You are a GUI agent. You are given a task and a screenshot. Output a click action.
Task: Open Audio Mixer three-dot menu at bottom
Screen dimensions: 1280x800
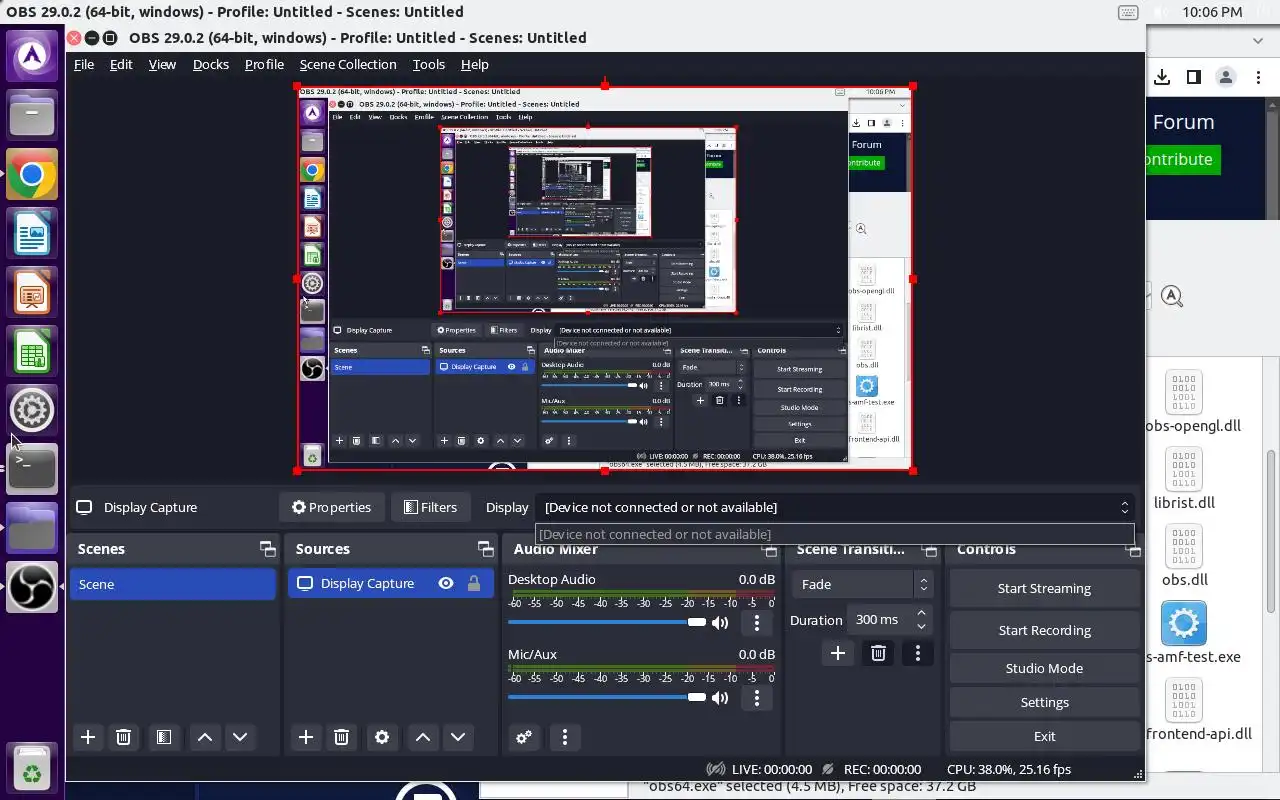565,737
